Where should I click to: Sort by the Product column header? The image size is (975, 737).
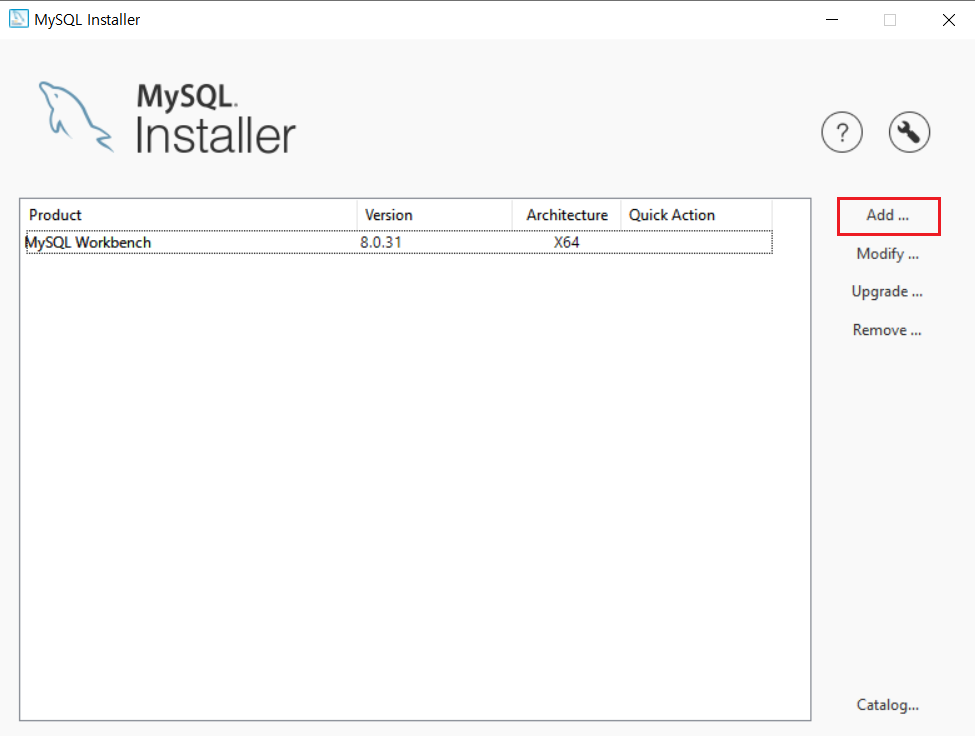(189, 215)
